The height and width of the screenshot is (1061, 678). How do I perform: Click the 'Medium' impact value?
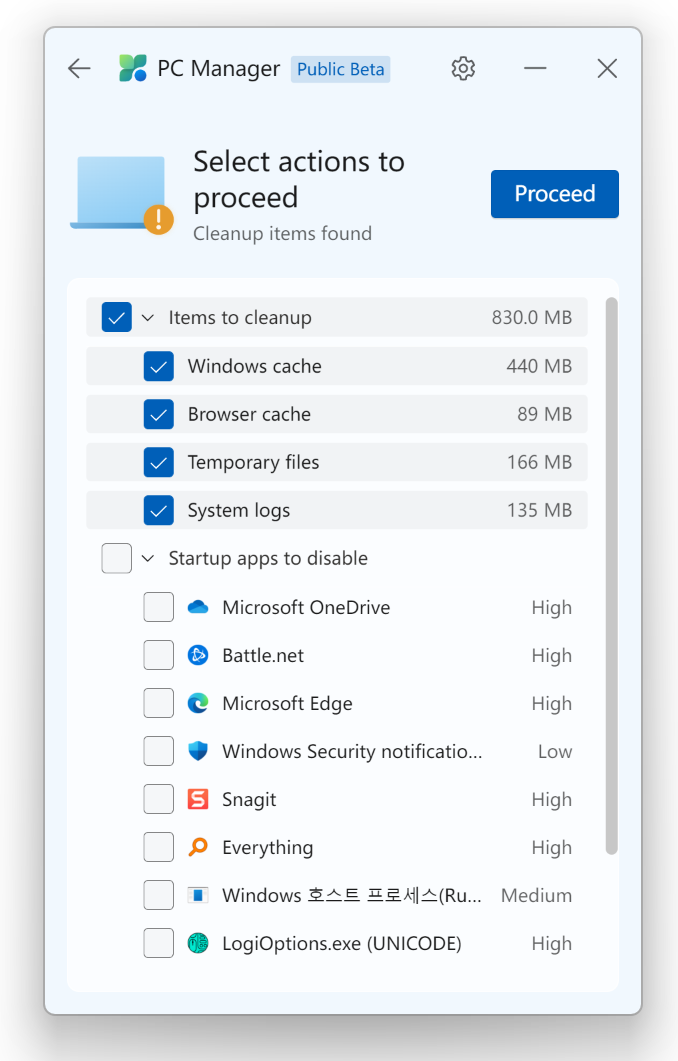tap(537, 895)
